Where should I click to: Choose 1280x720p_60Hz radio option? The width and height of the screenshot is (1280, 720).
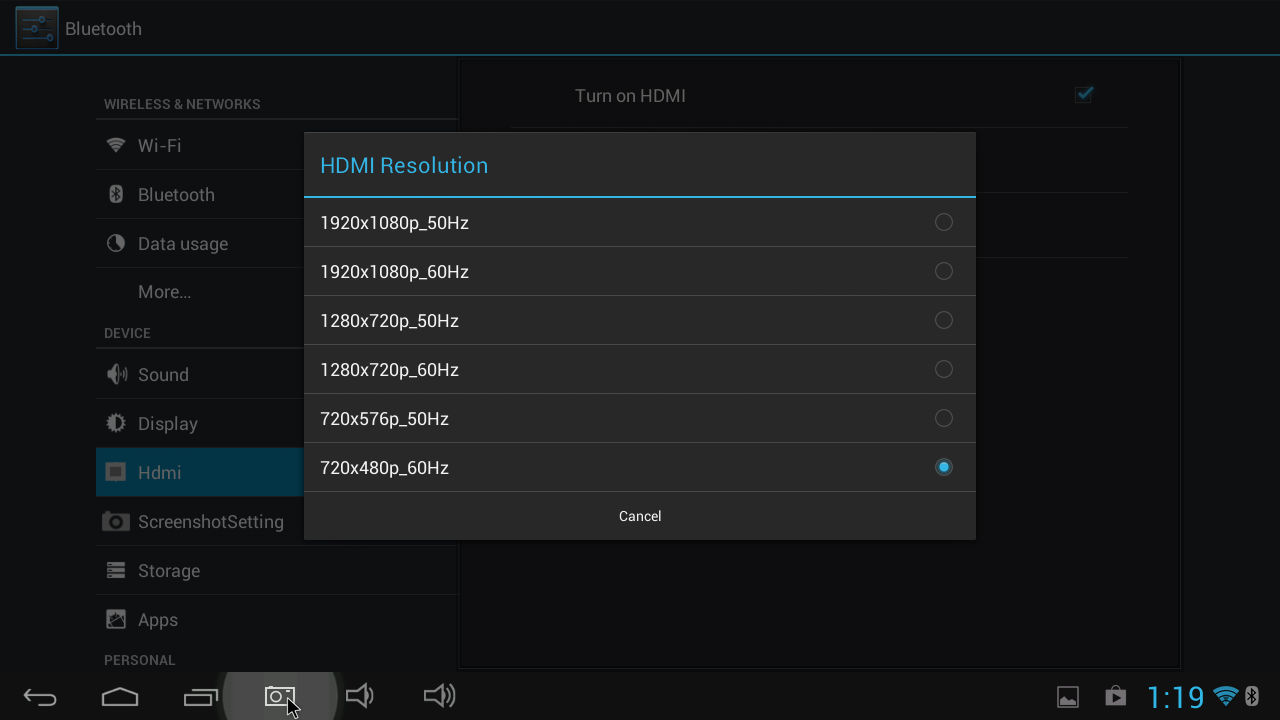click(x=942, y=369)
